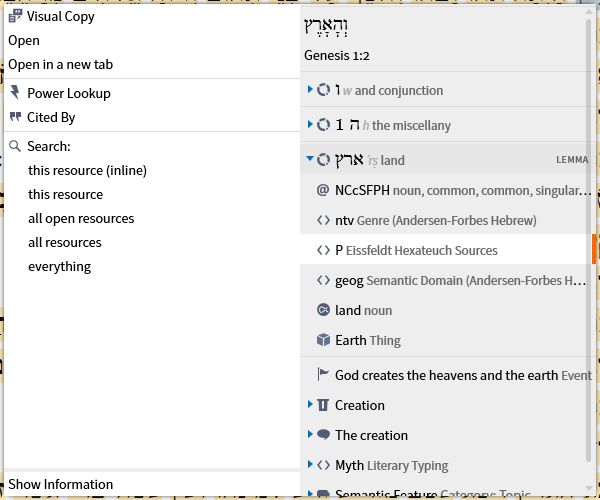Image resolution: width=600 pixels, height=500 pixels.
Task: Select 'God creates the heavens and the earth' event
Action: pos(446,375)
